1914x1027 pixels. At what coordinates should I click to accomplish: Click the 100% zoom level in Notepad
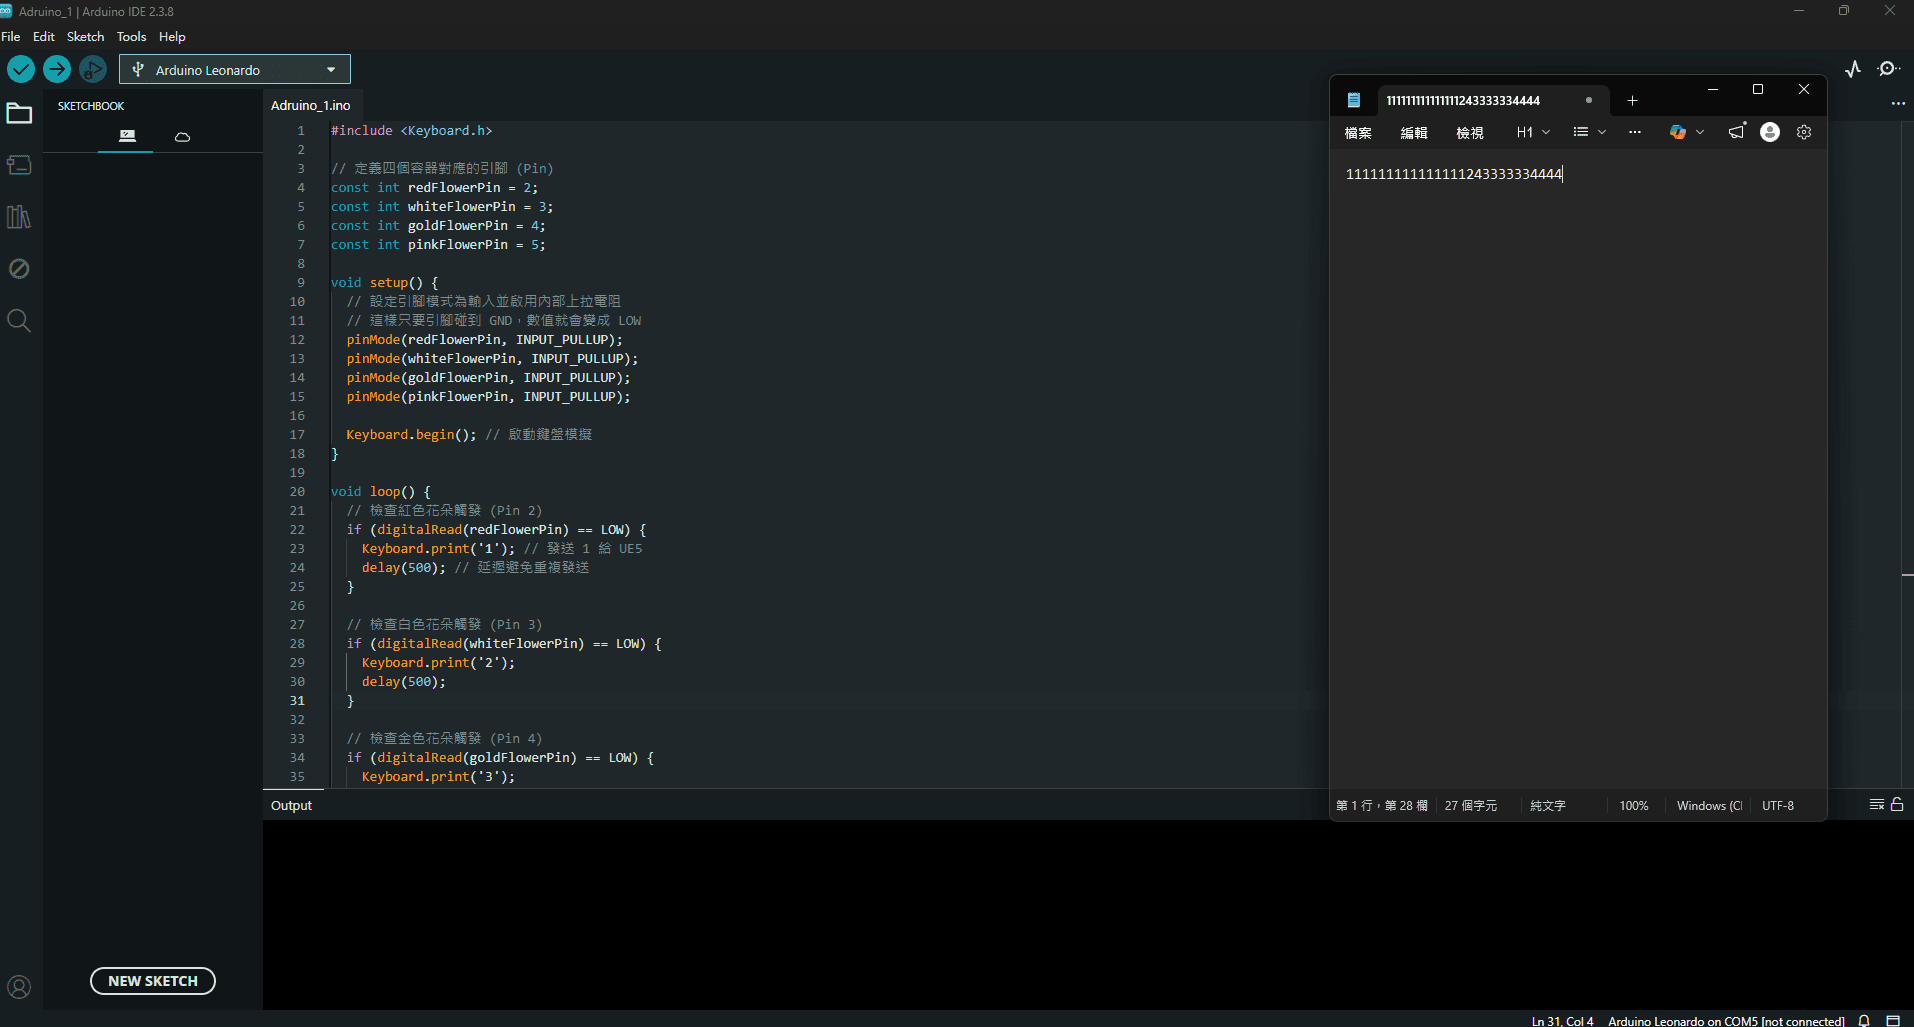(x=1634, y=805)
